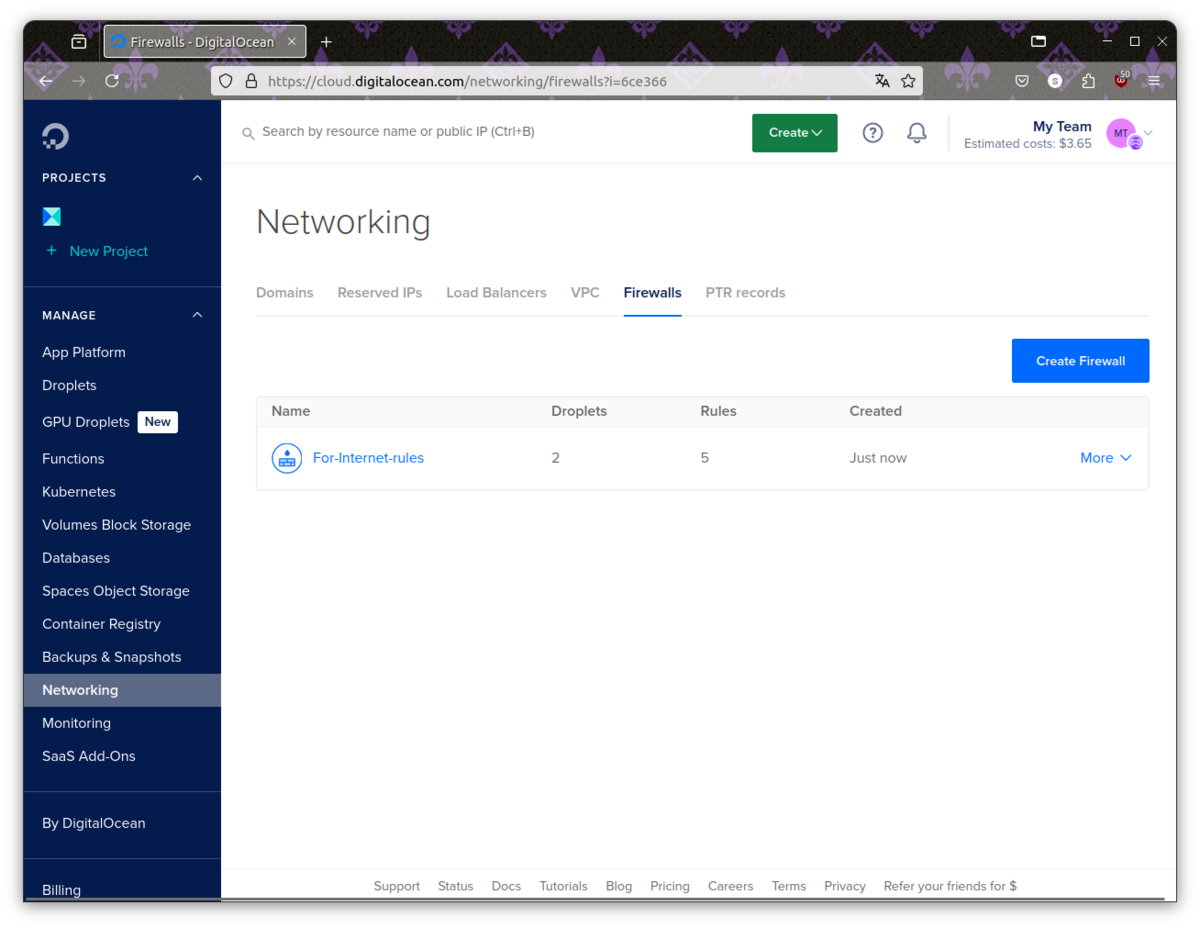
Task: Click the Status footer link
Action: point(455,886)
